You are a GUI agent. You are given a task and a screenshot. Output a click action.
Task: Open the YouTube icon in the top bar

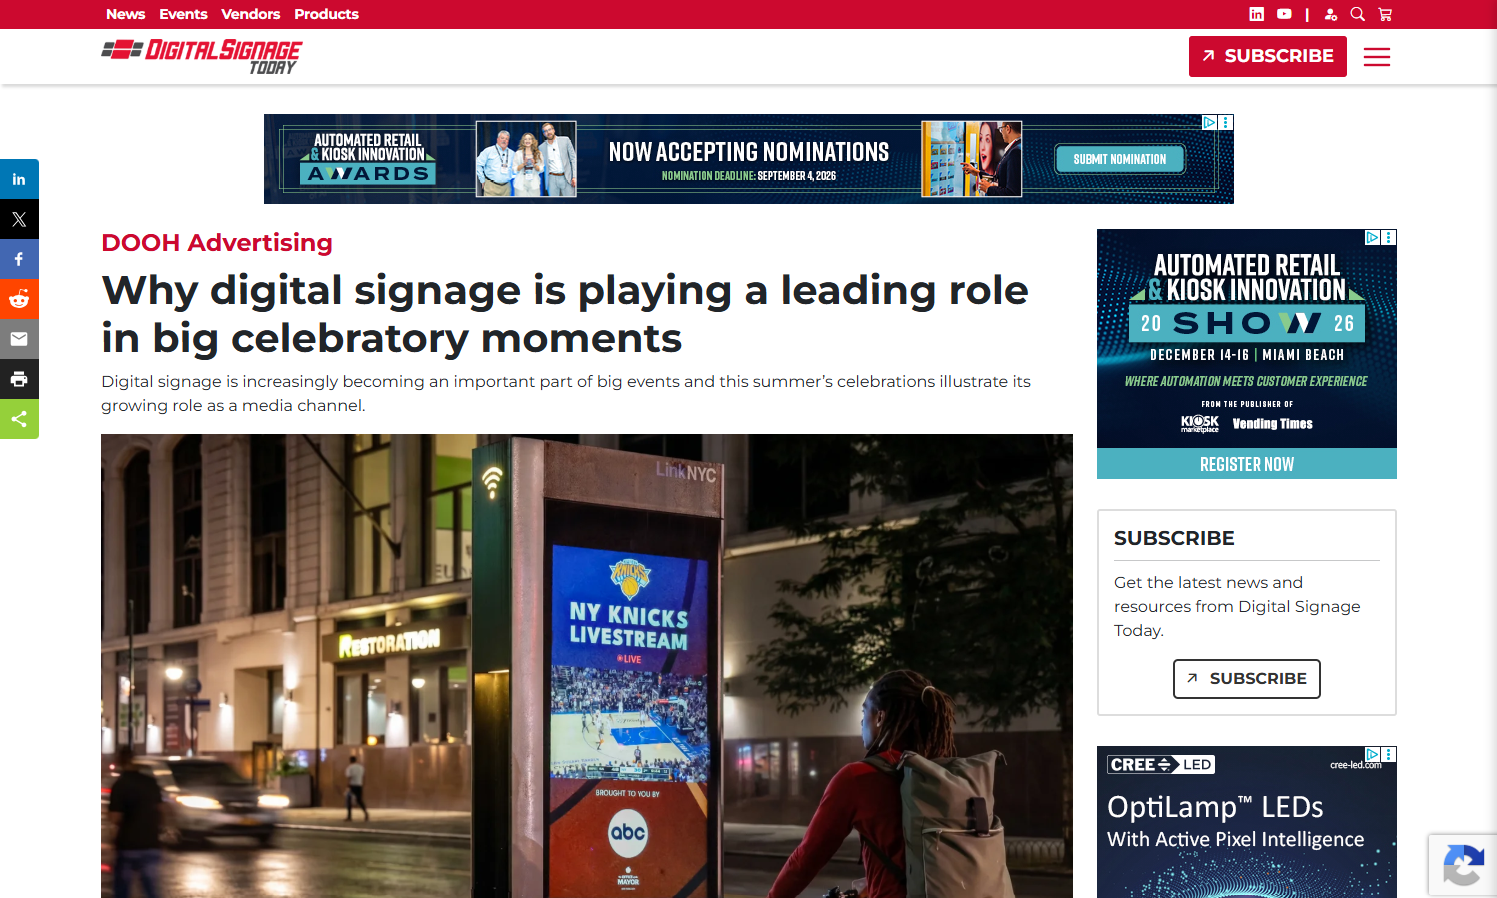[x=1284, y=14]
